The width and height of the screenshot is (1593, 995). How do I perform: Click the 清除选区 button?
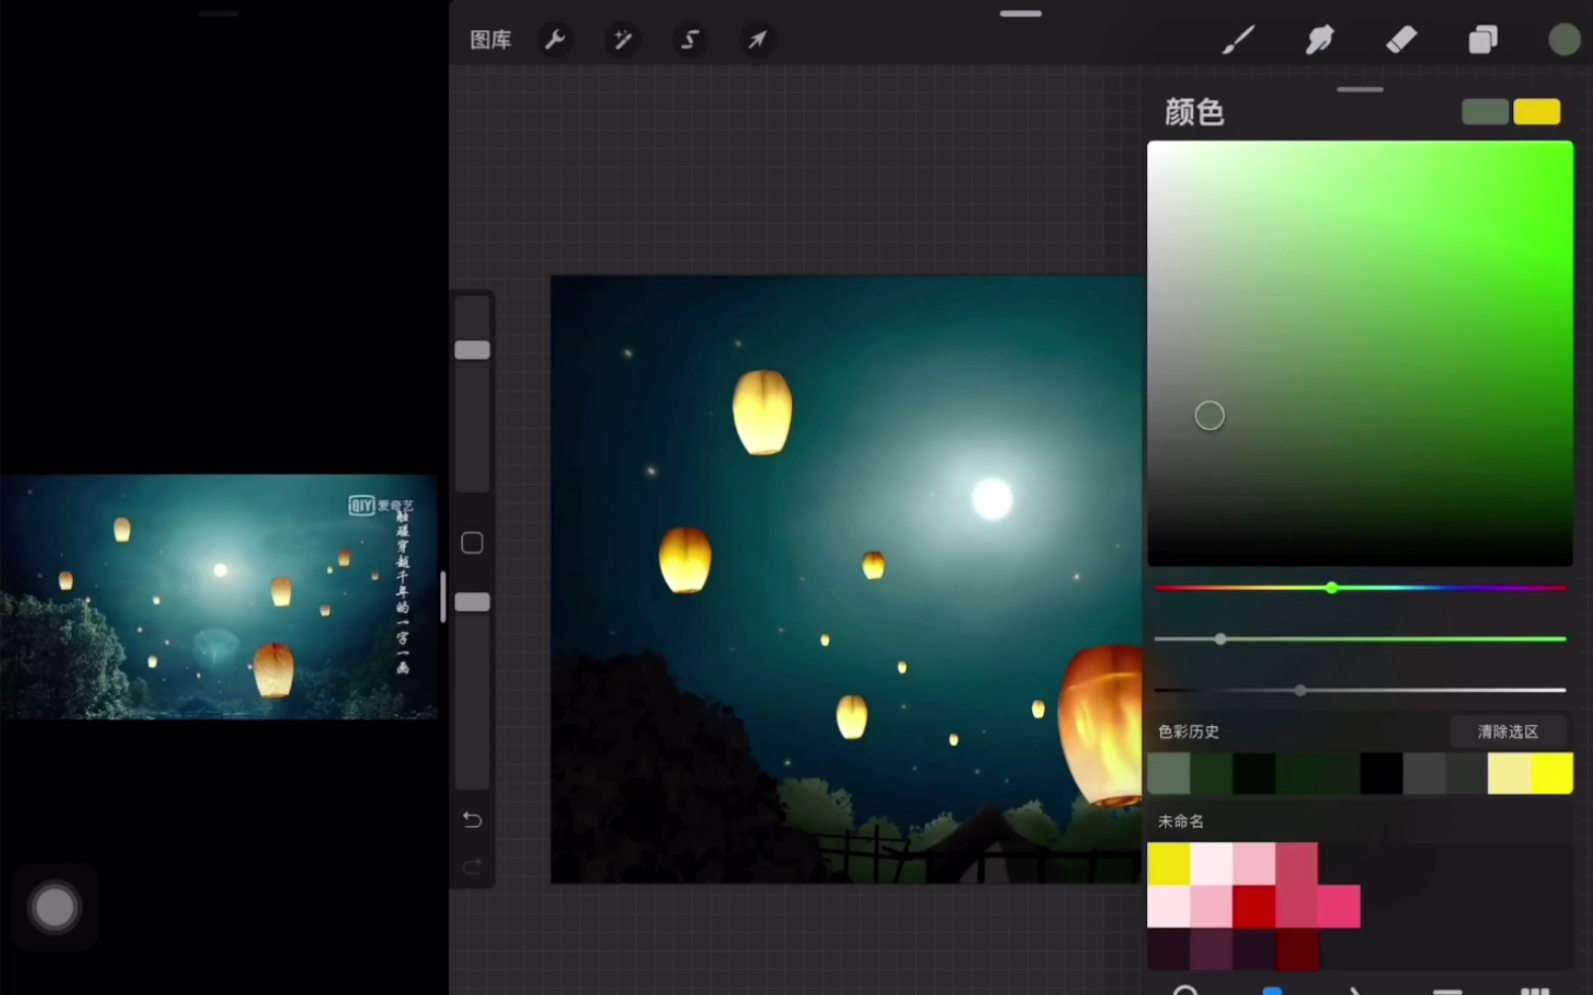tap(1508, 732)
